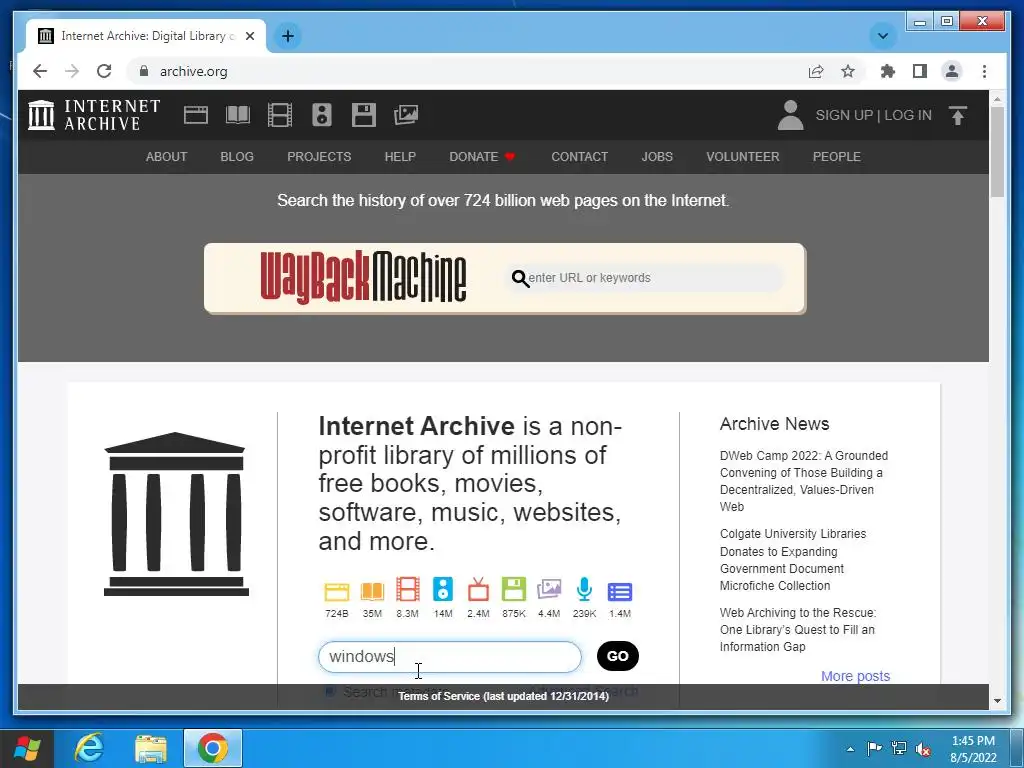Go back using the browser back arrow
This screenshot has height=768, width=1024.
(40, 71)
